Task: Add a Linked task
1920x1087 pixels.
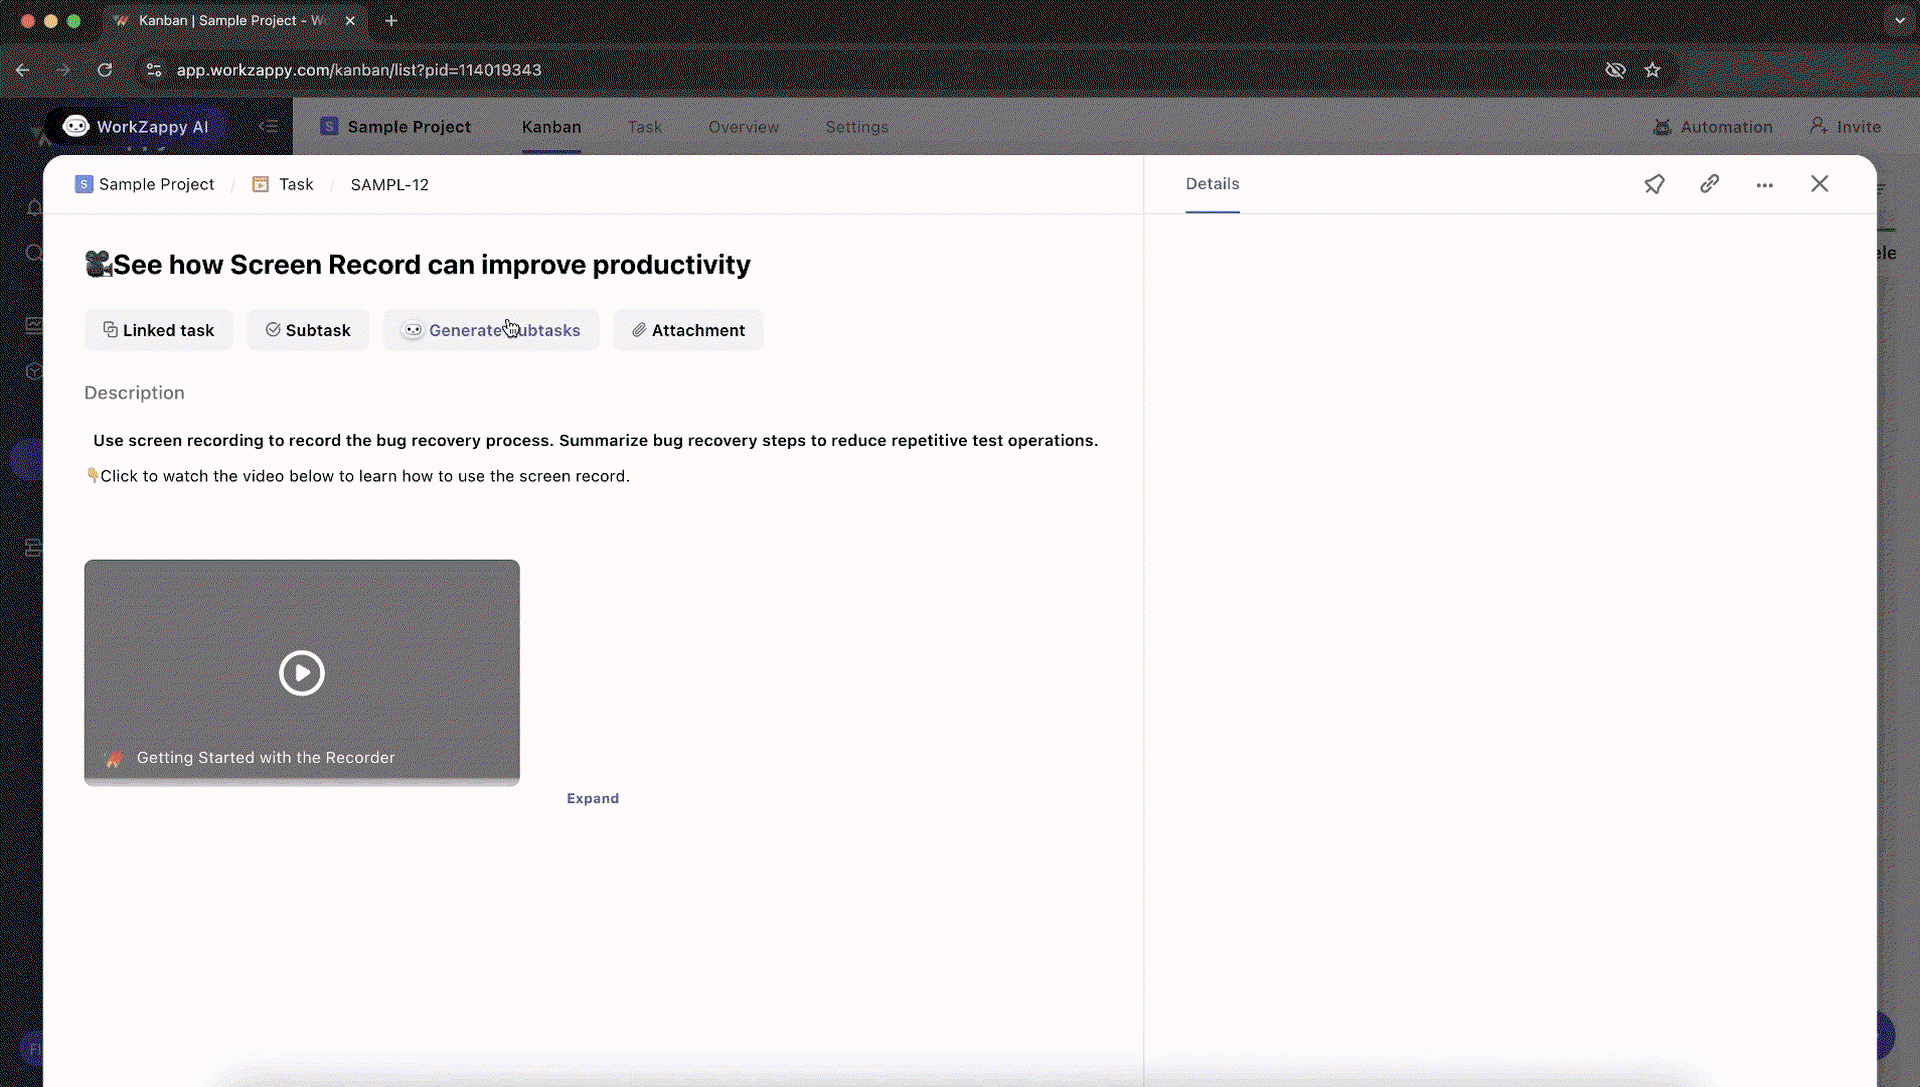Action: pos(158,330)
